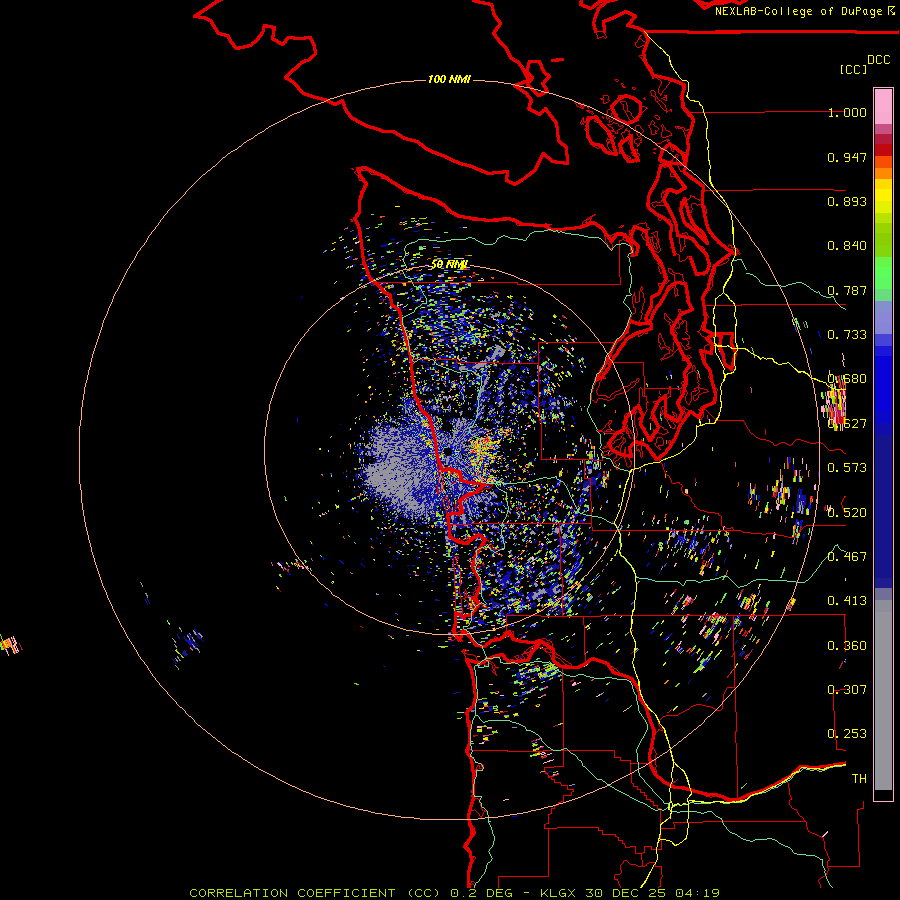The height and width of the screenshot is (900, 900).
Task: Click the 0.840 value on the color scale
Action: (847, 246)
